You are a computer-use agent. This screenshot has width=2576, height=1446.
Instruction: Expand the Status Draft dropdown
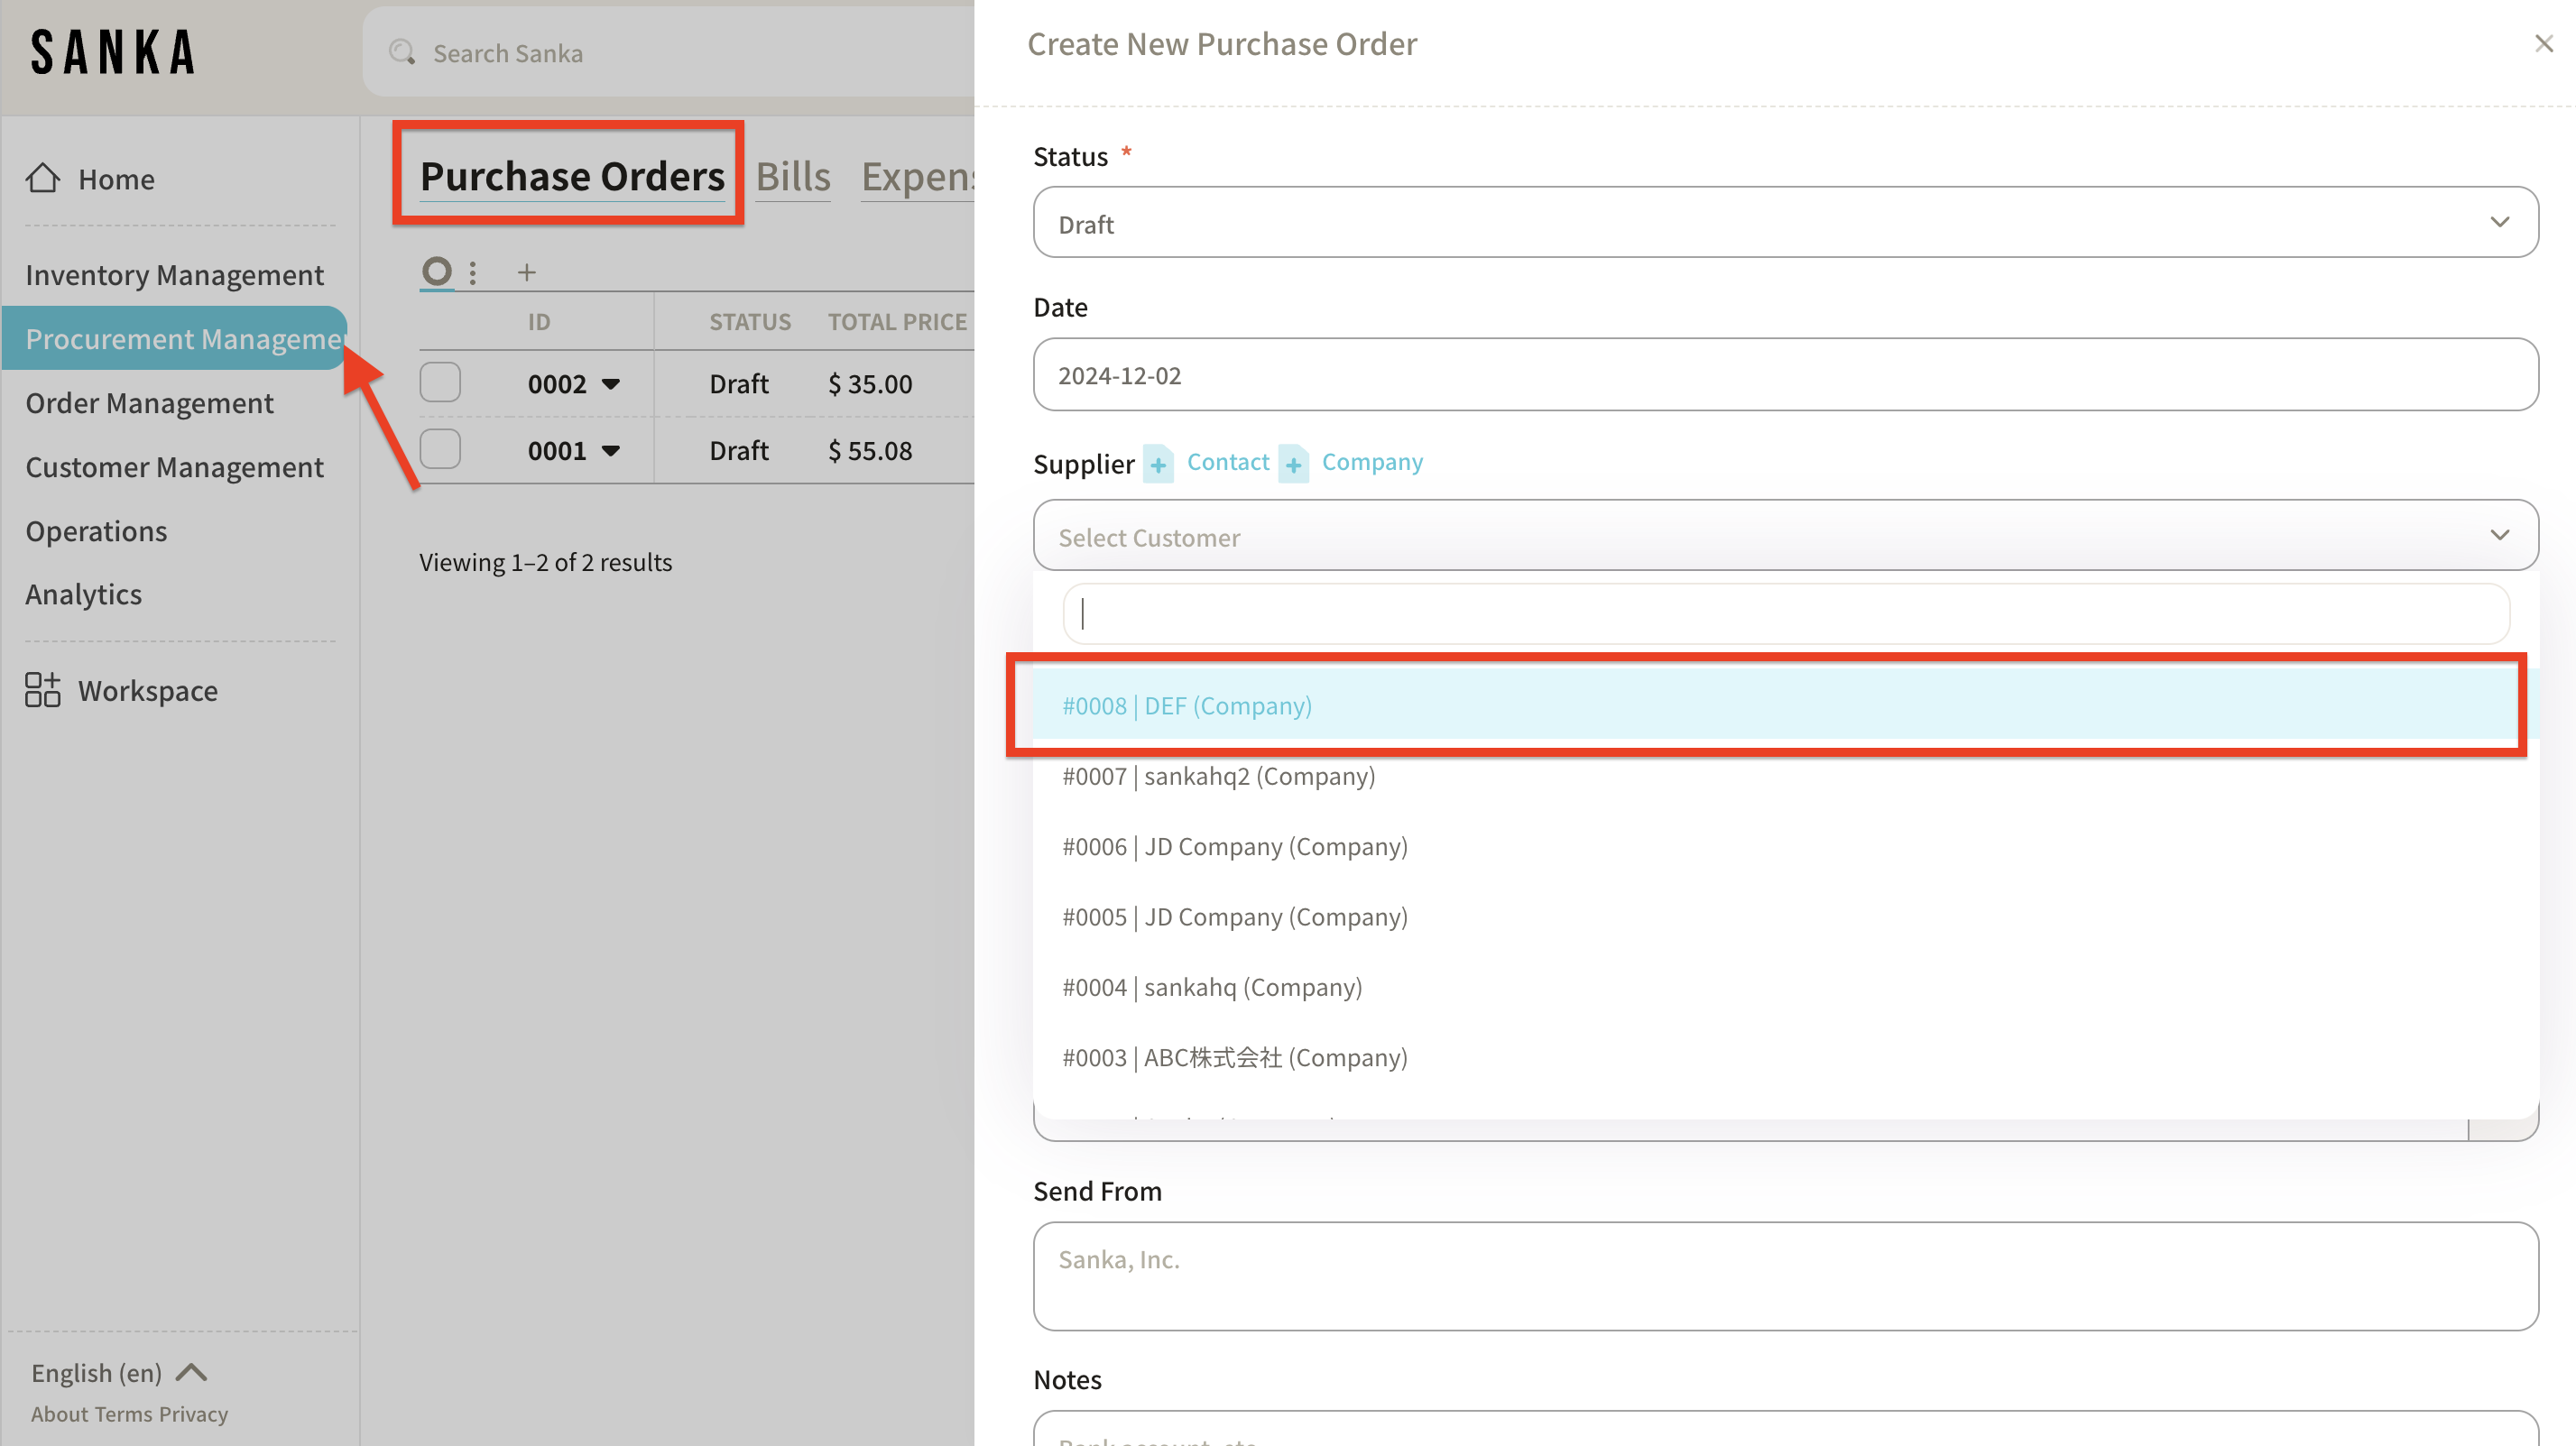(x=1785, y=223)
